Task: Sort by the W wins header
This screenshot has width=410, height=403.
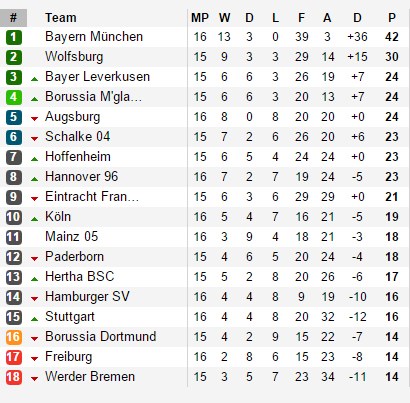Action: 224,18
